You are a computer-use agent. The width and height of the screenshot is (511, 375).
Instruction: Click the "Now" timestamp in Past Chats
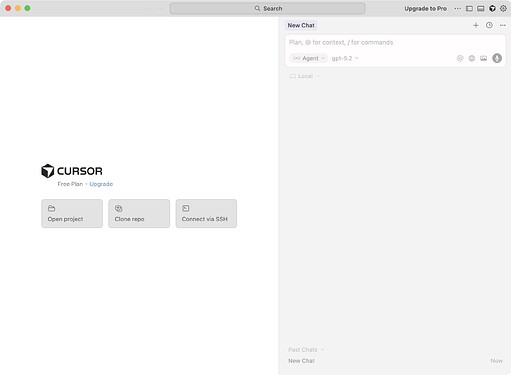[x=496, y=361]
